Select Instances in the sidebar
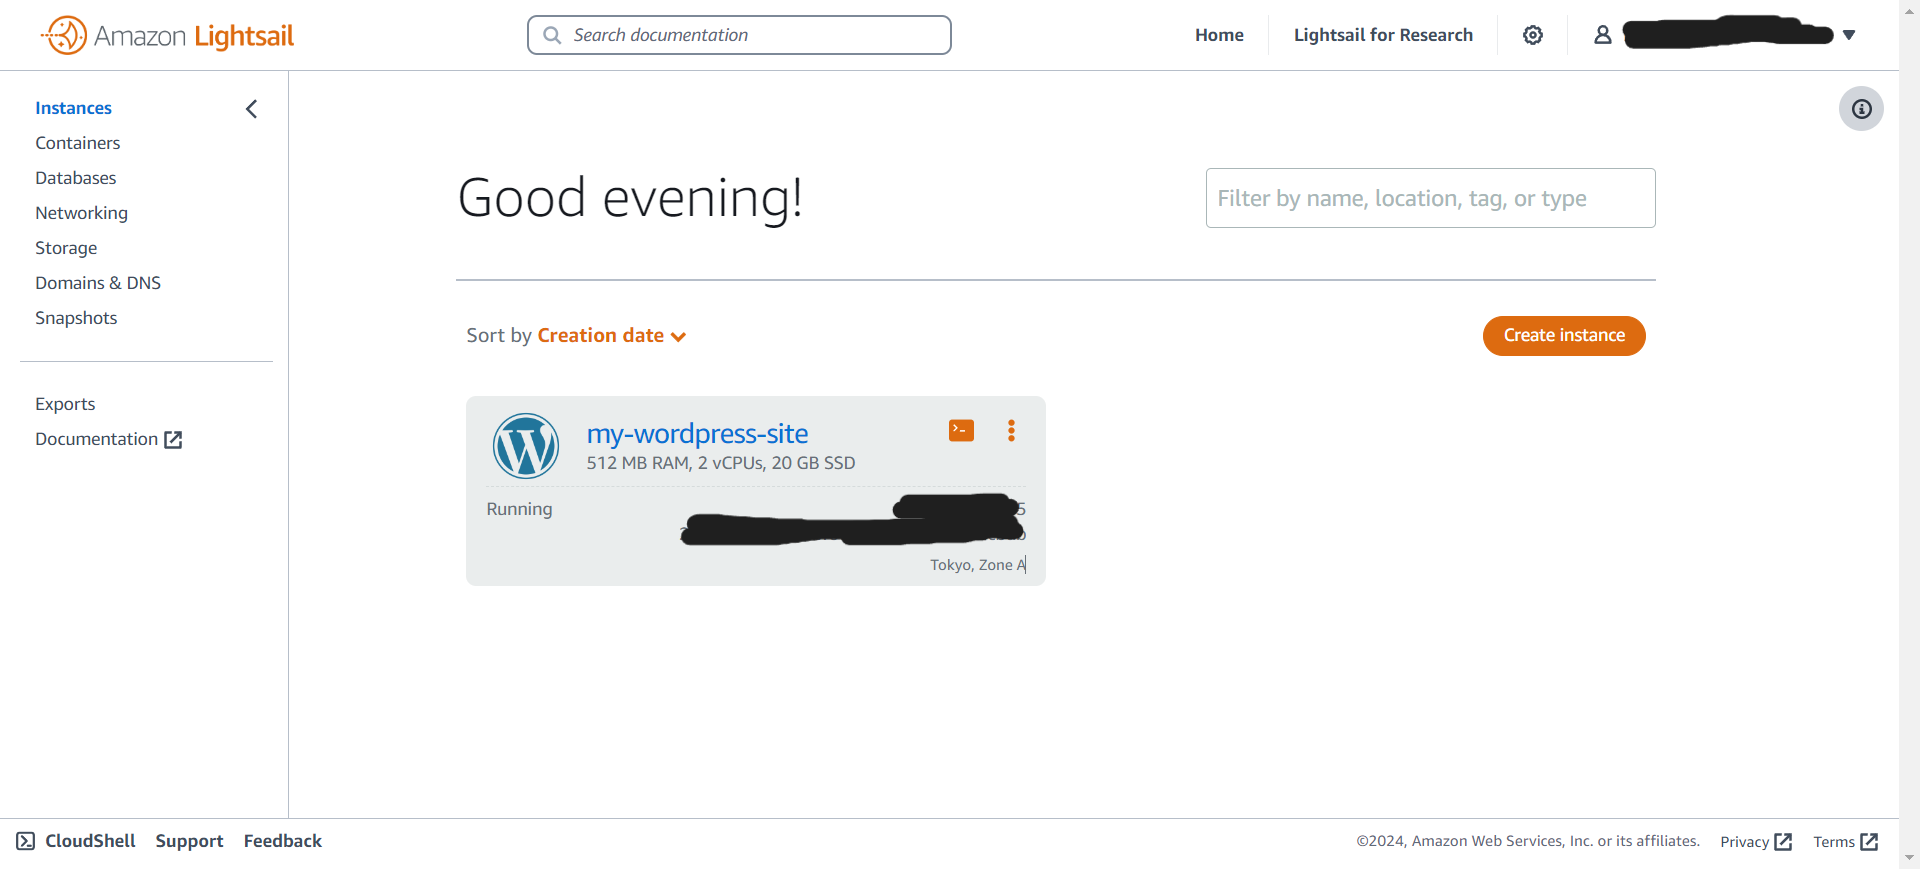 click(74, 108)
